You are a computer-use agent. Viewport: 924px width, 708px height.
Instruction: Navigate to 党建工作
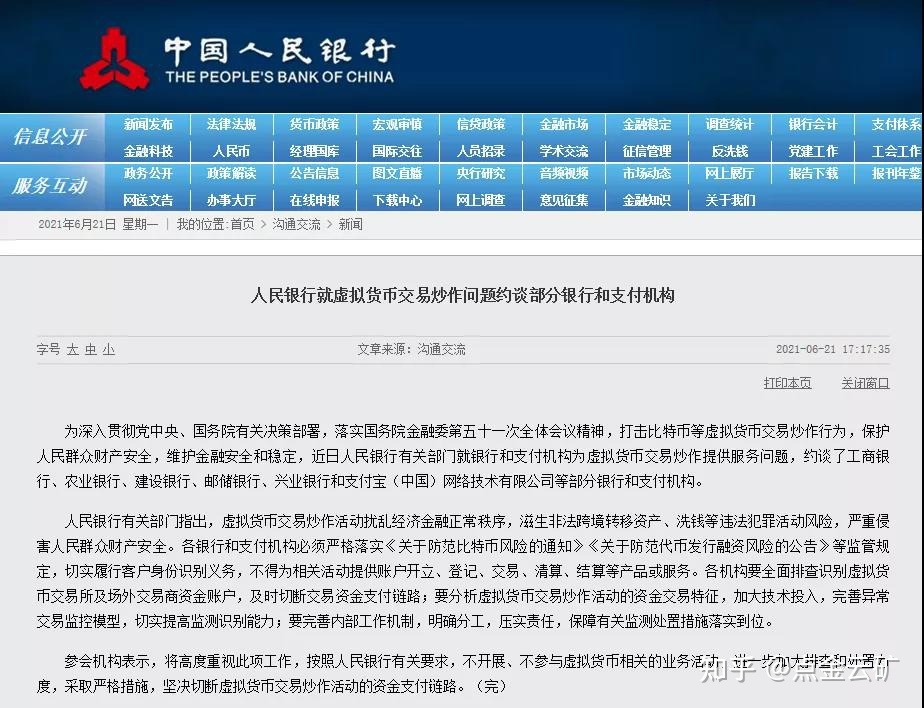click(813, 152)
